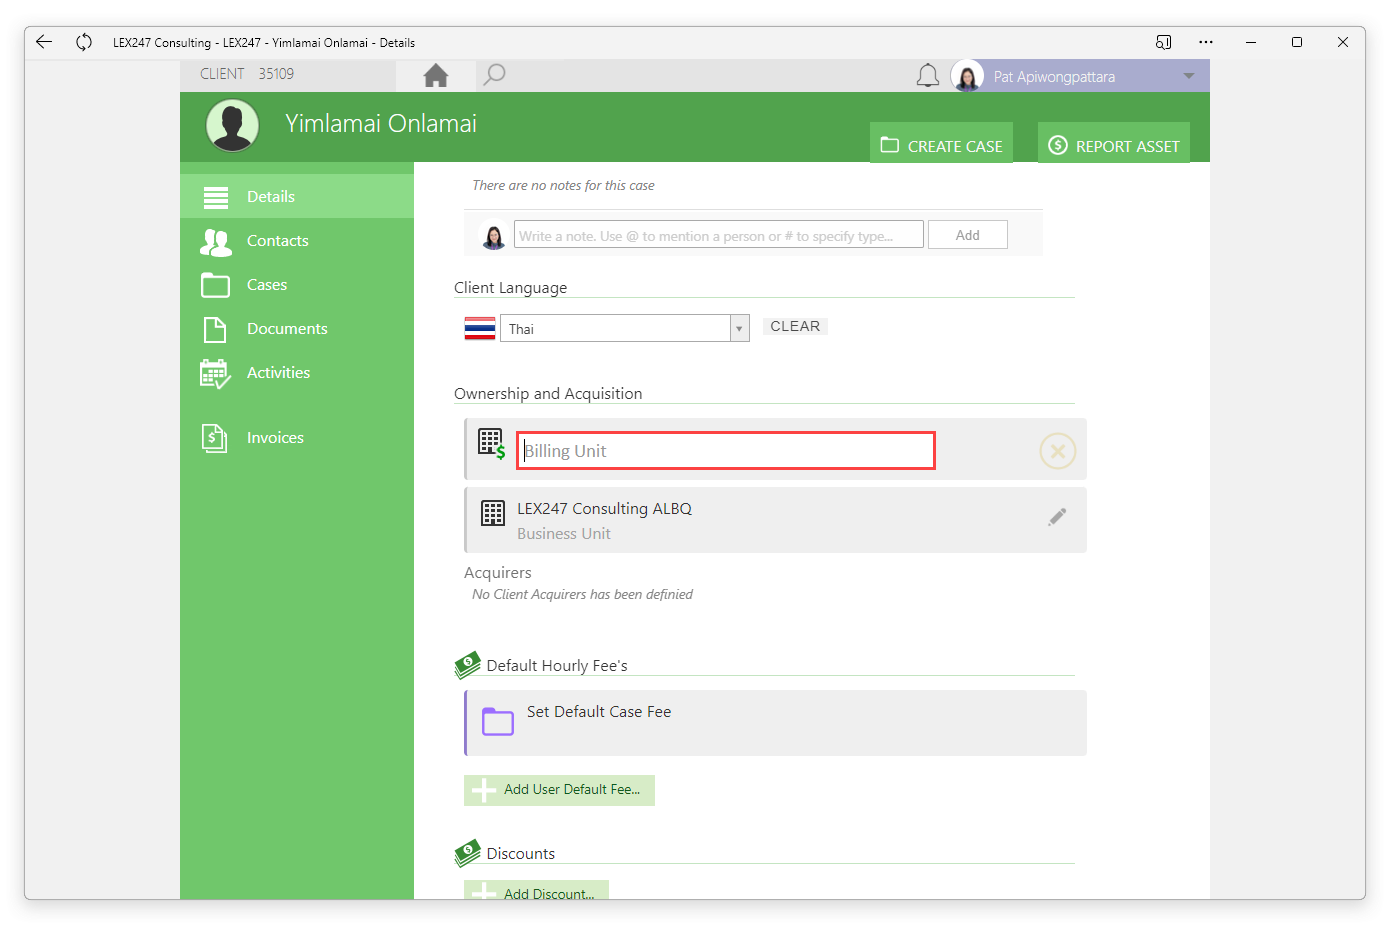Click the cast icon in the title bar
Viewport: 1390px width, 925px height.
point(1163,42)
